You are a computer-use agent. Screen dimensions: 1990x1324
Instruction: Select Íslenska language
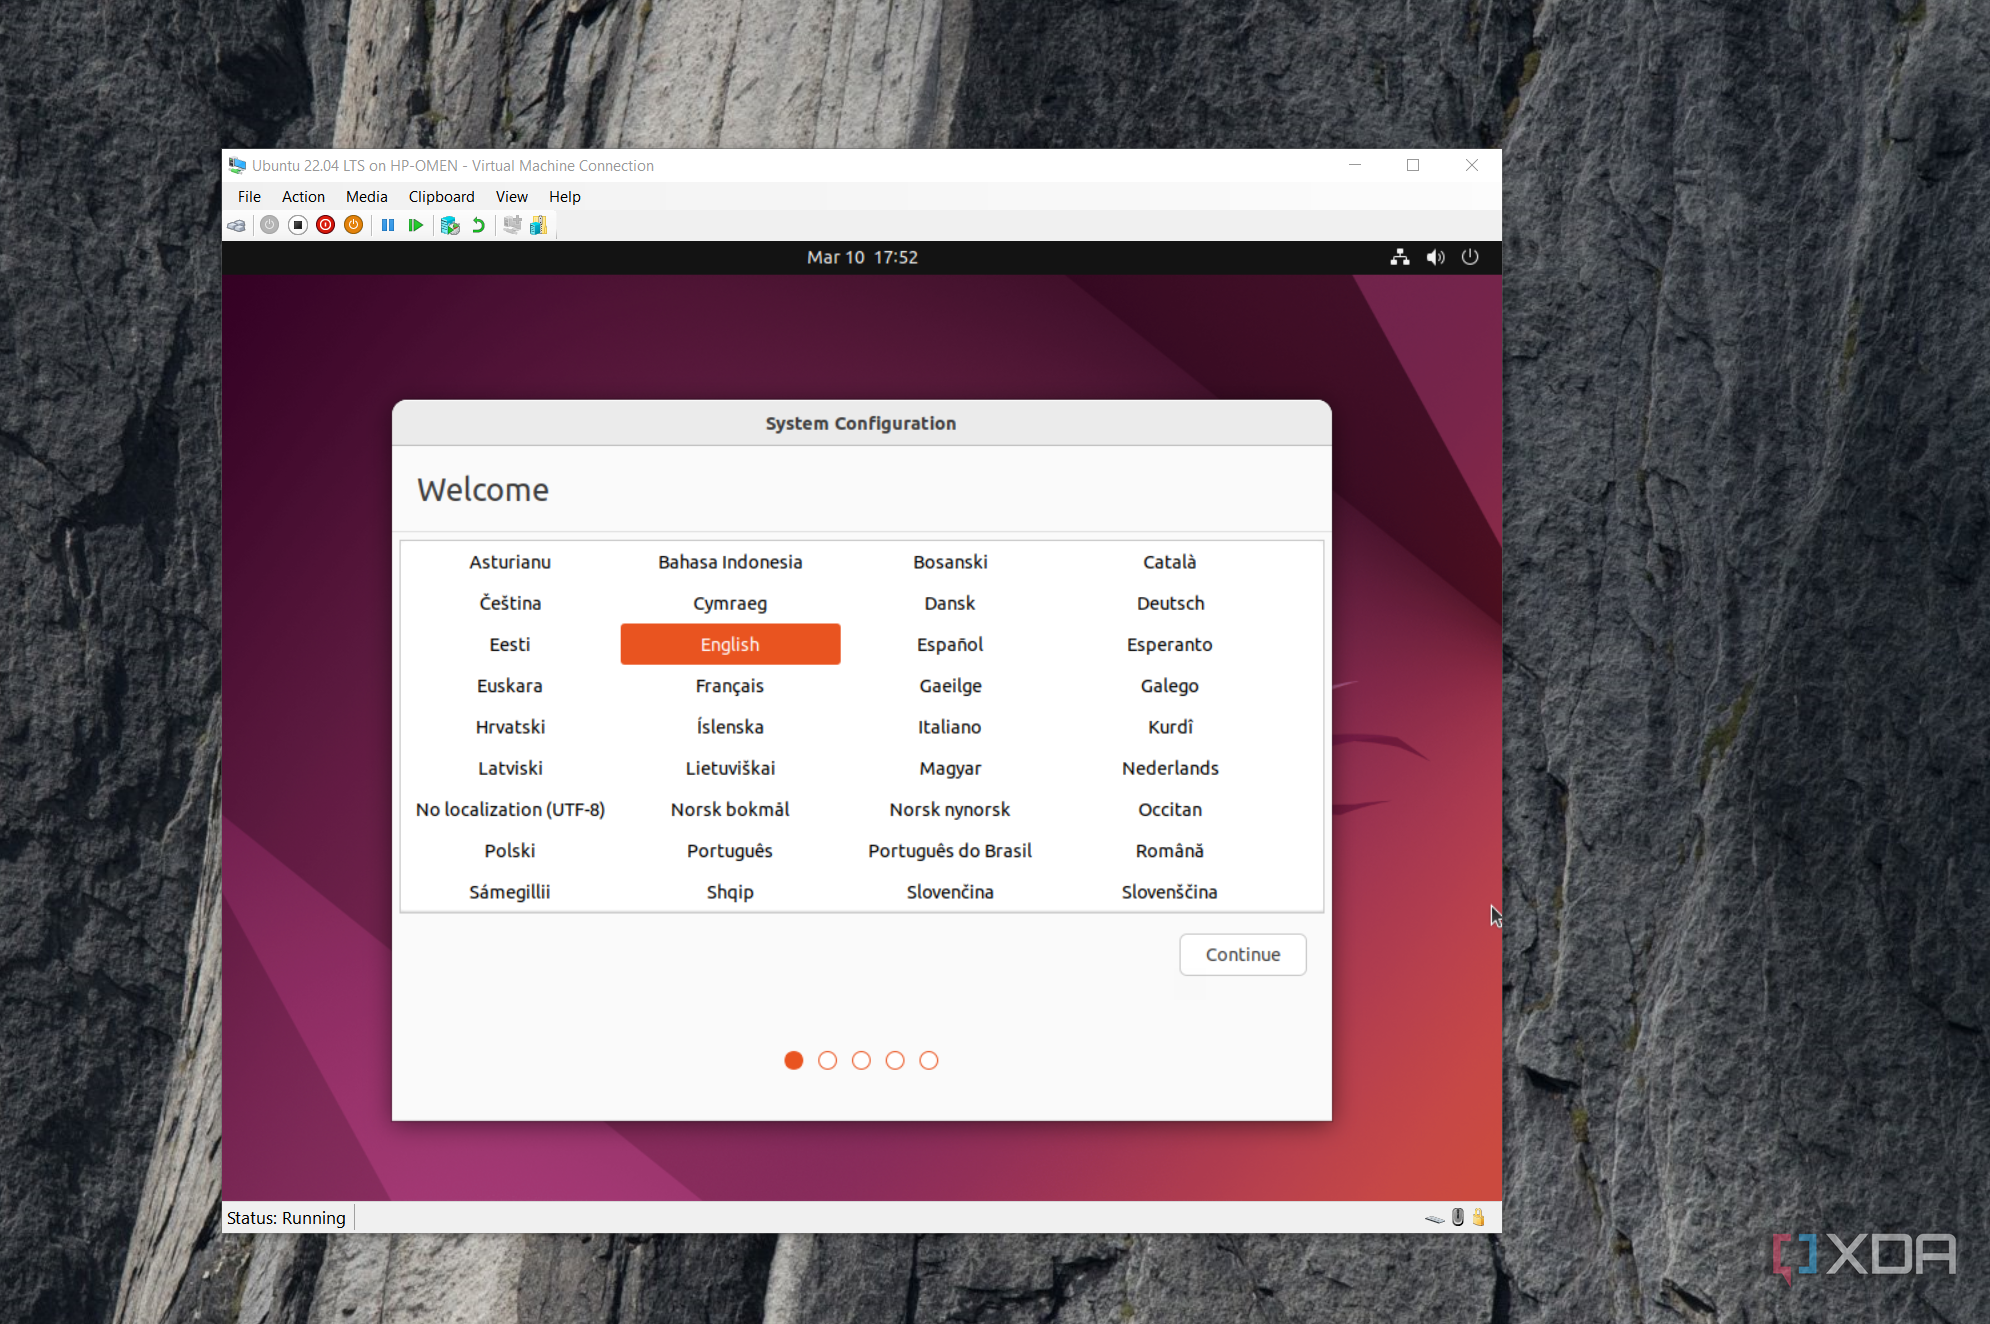tap(730, 727)
